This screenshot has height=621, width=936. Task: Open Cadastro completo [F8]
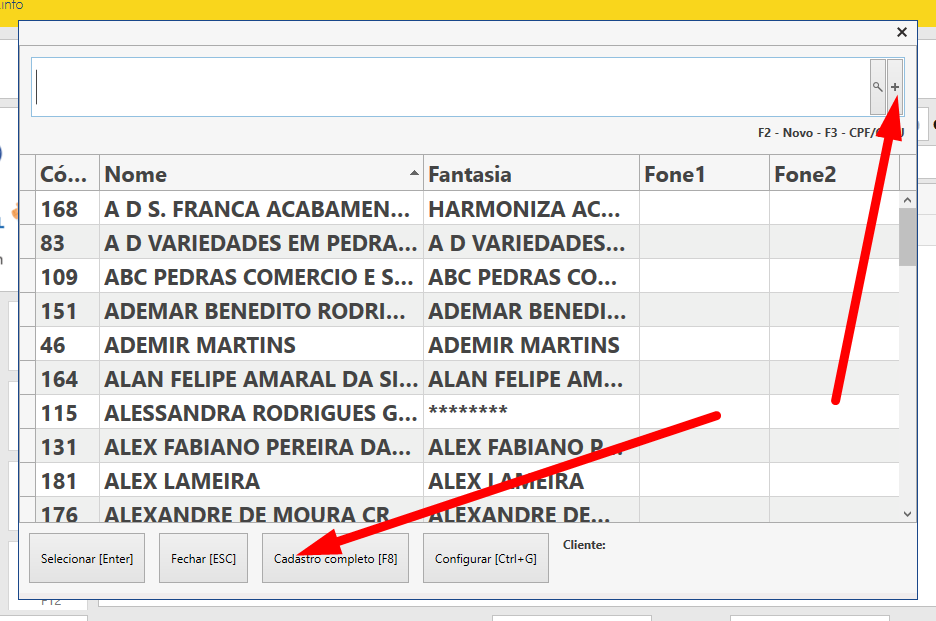tap(336, 559)
